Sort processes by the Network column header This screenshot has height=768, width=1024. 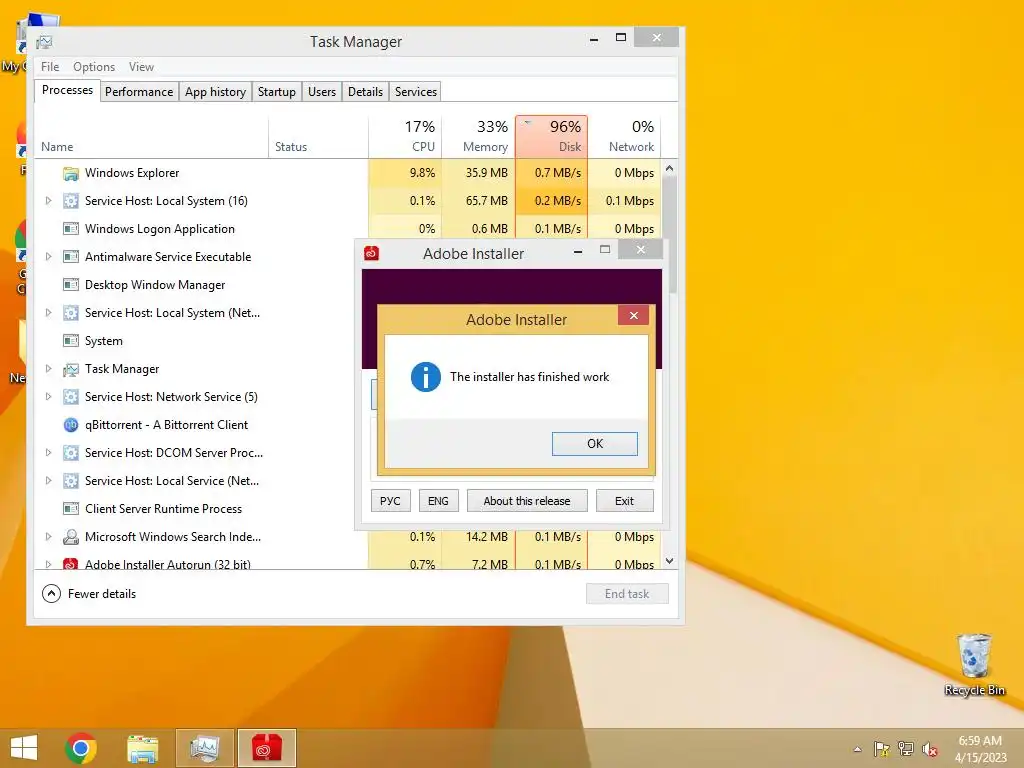(625, 136)
